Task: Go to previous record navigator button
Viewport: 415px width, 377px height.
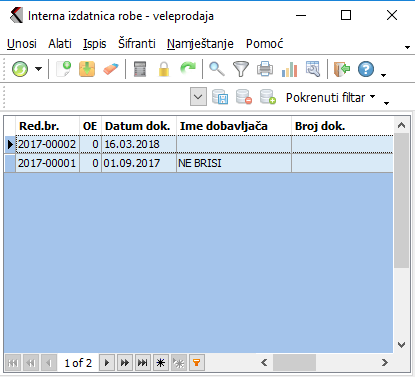Action: (x=49, y=363)
